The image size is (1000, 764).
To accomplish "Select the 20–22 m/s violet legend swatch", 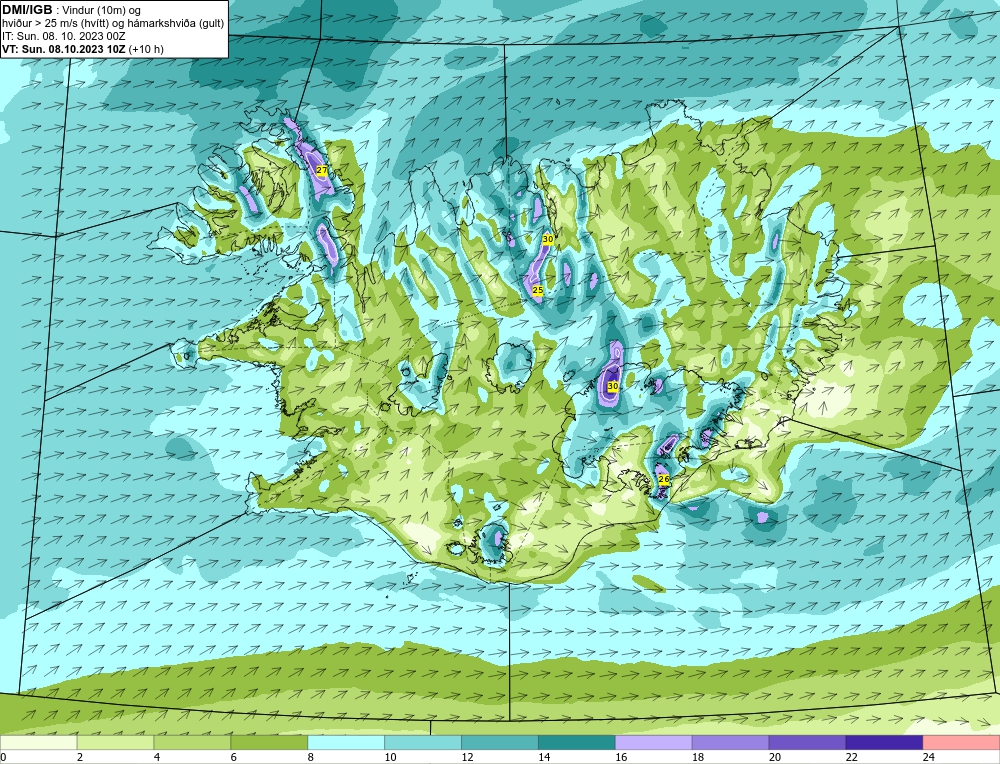I will pyautogui.click(x=807, y=742).
